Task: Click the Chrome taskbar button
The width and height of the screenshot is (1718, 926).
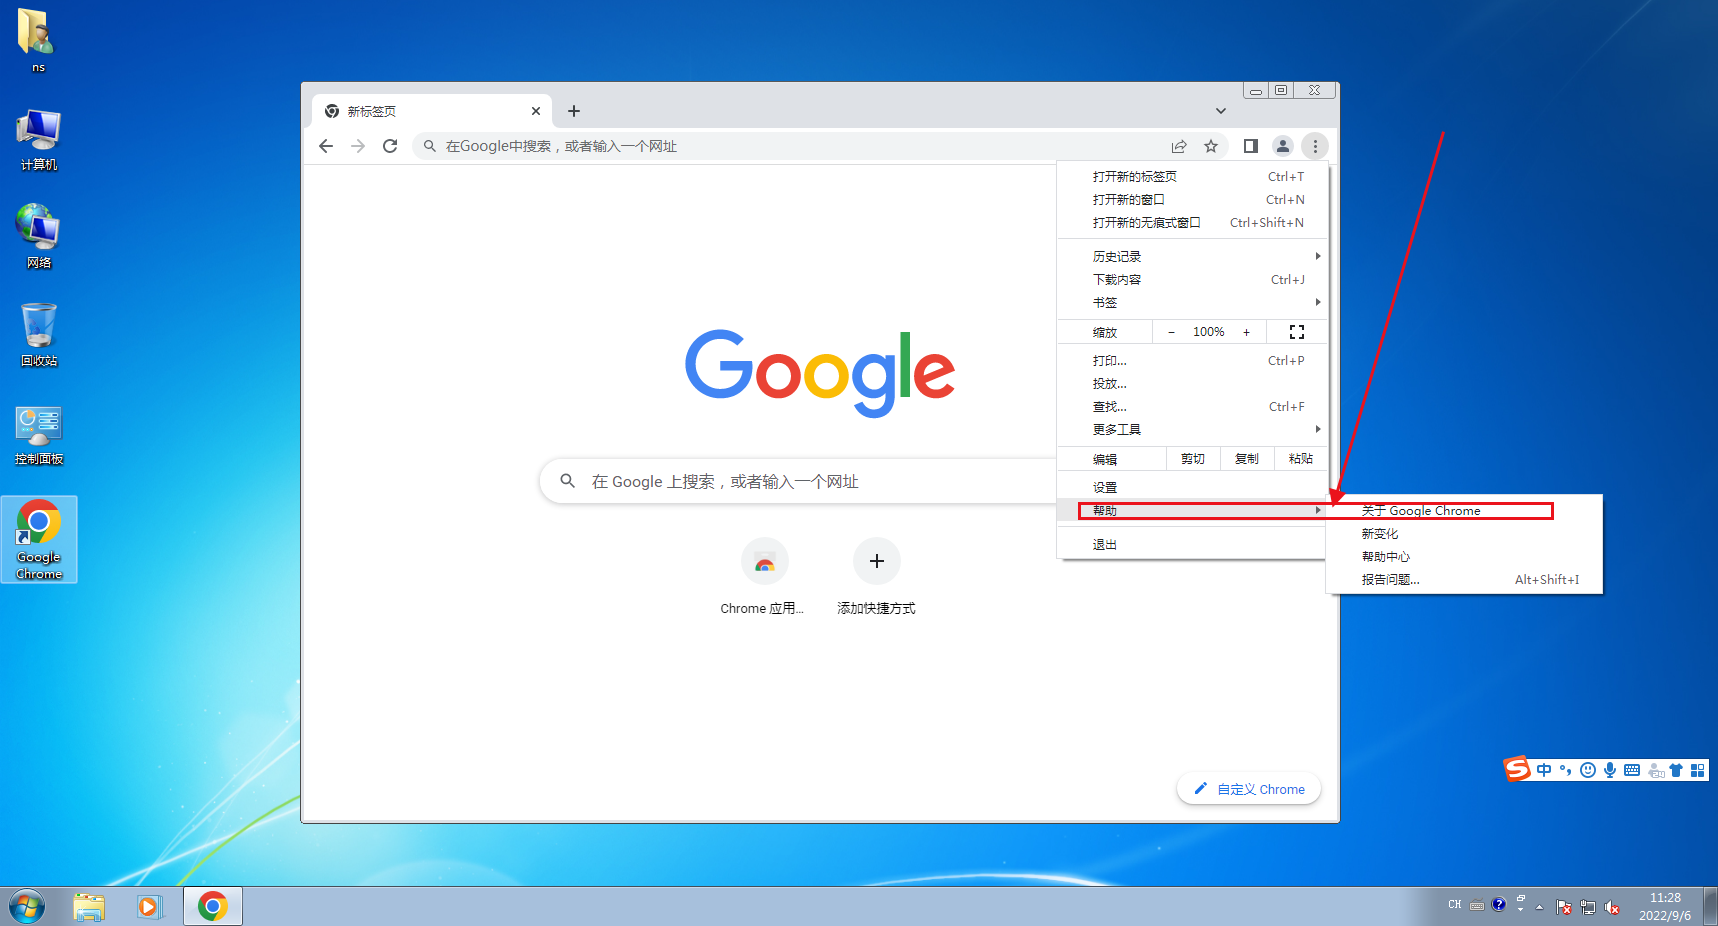Action: [212, 907]
